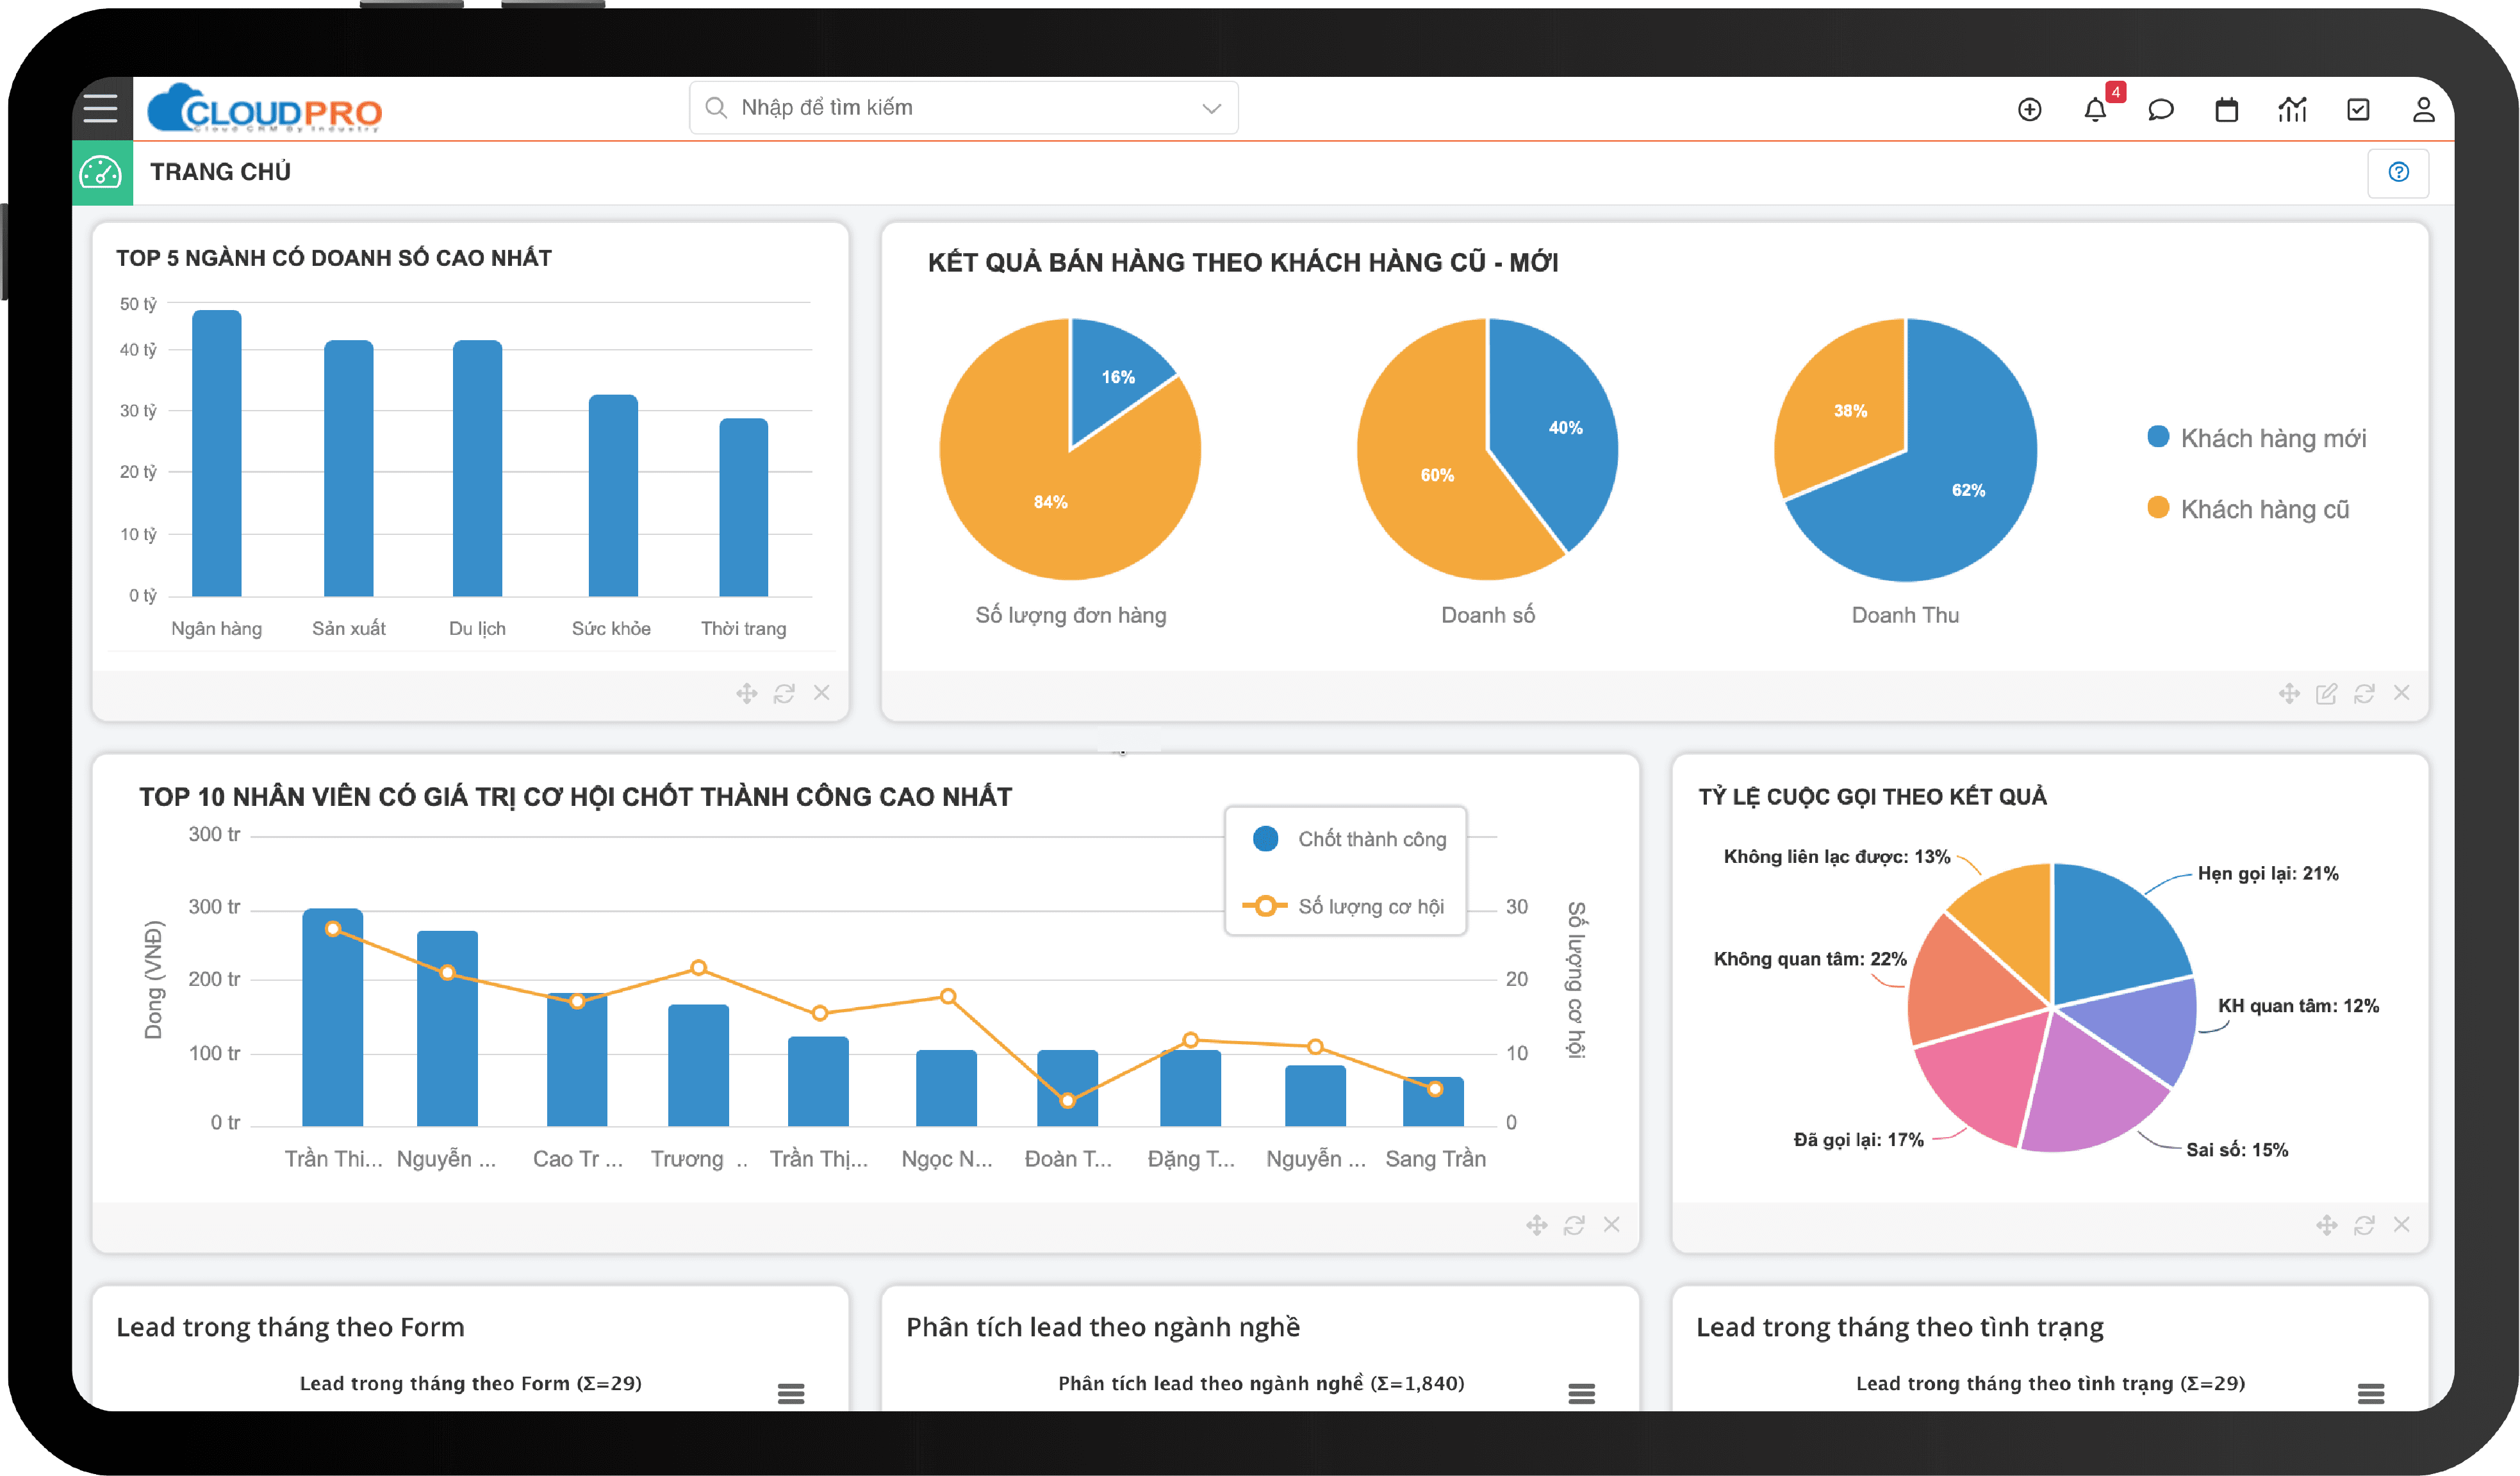
Task: Open Phân tích lead theo ngành nghề chart menu
Action: pos(1581,1393)
